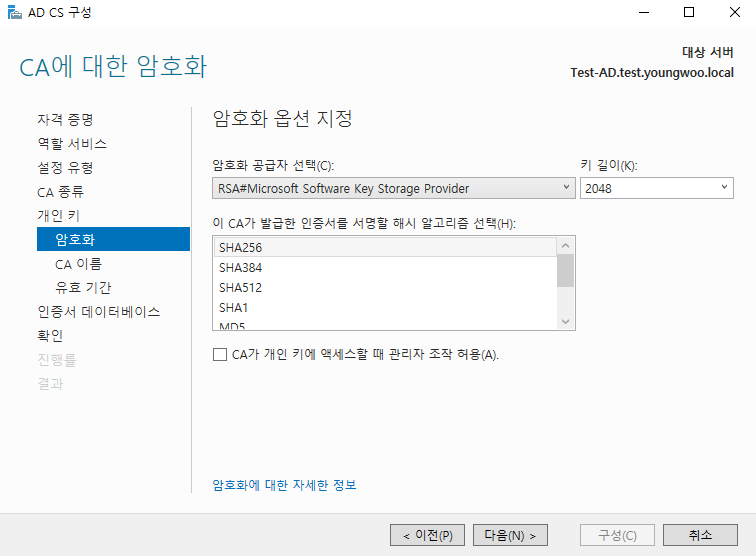Click the 이전(P) previous button

(427, 535)
